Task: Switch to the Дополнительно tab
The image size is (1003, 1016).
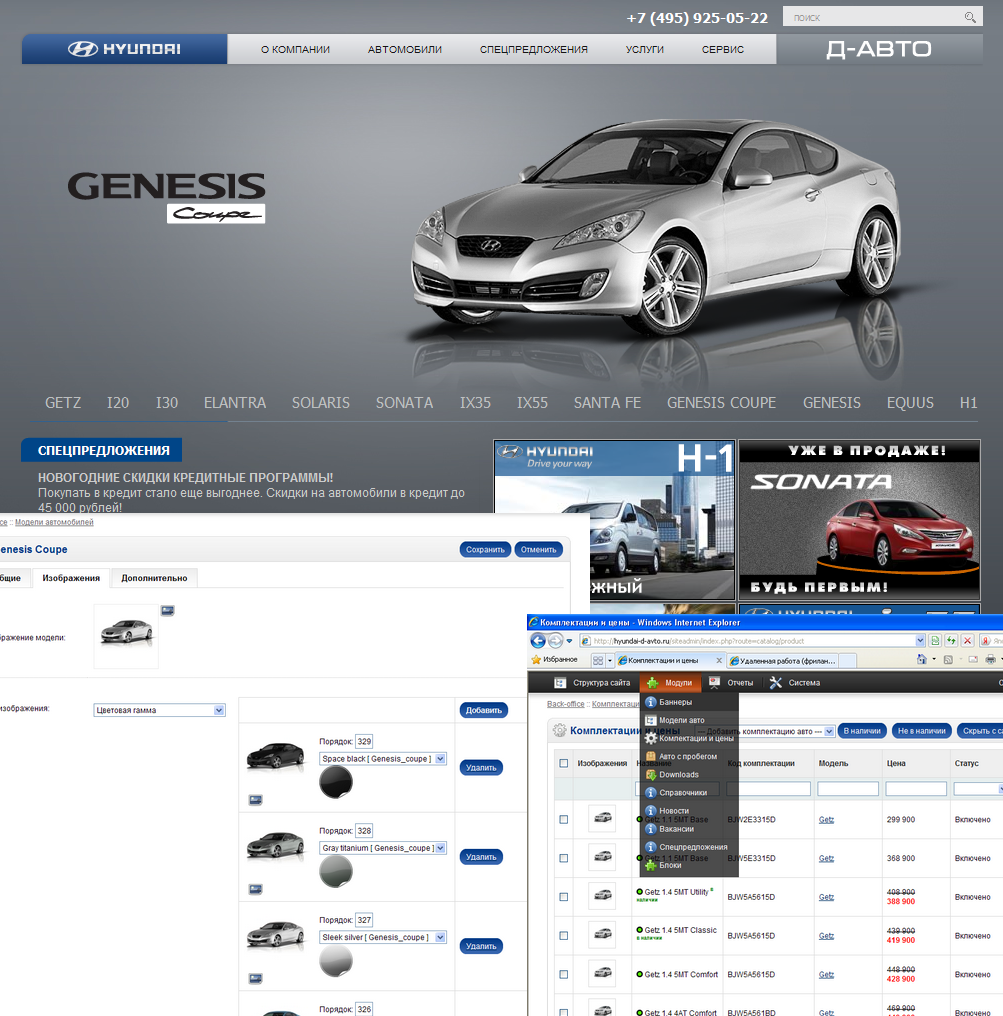Action: coord(154,578)
